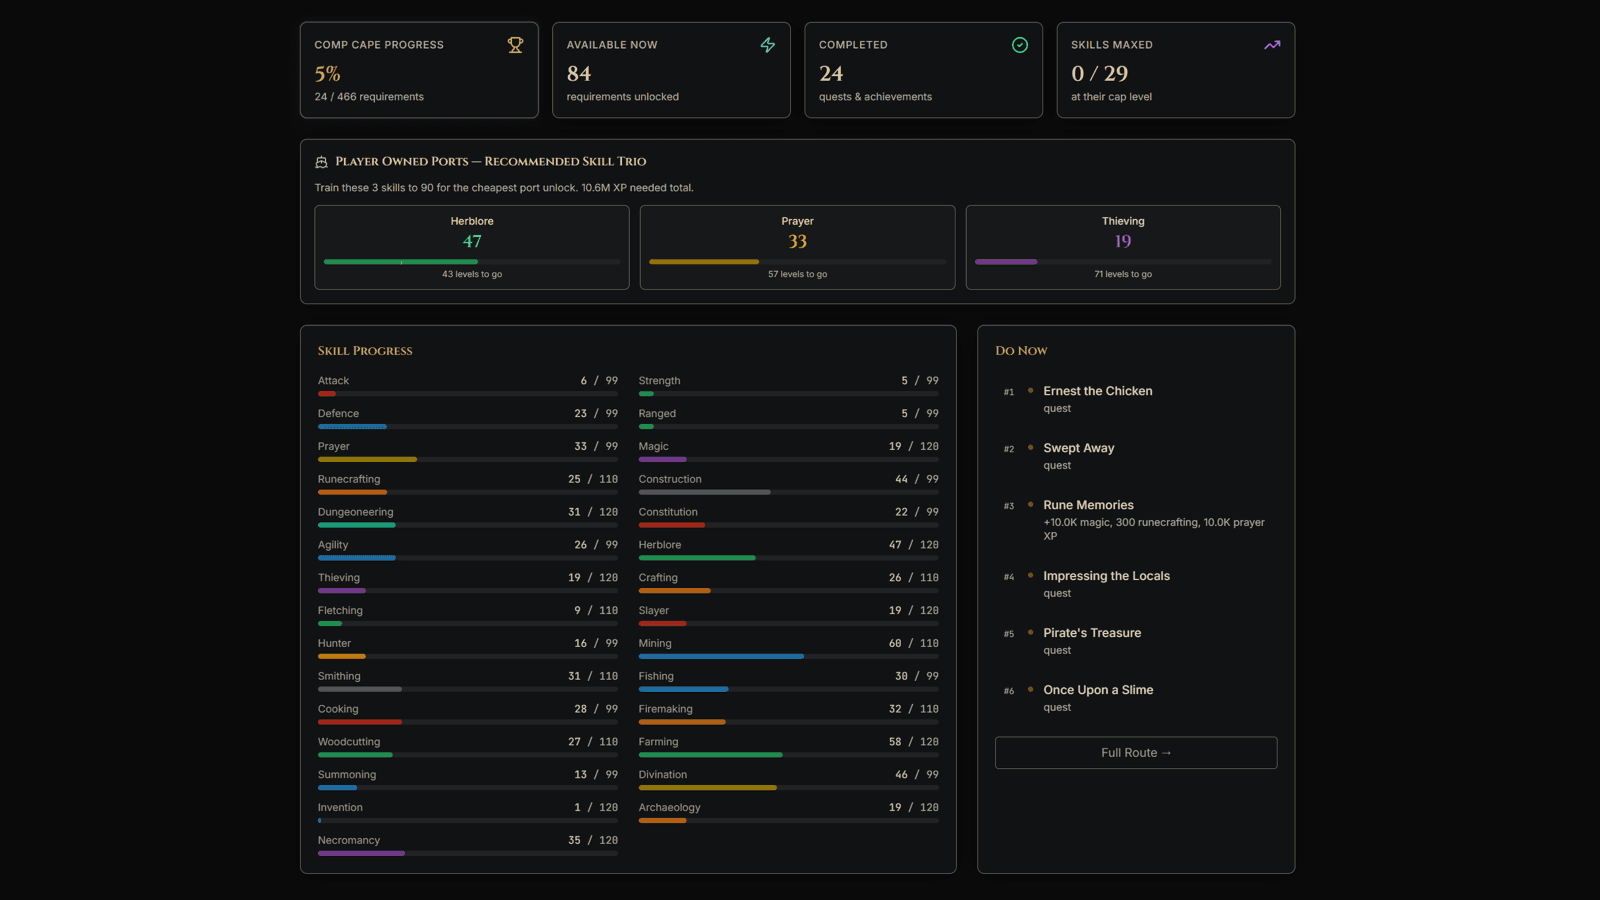Click the Skills Maxed card
1600x900 pixels.
pos(1176,70)
